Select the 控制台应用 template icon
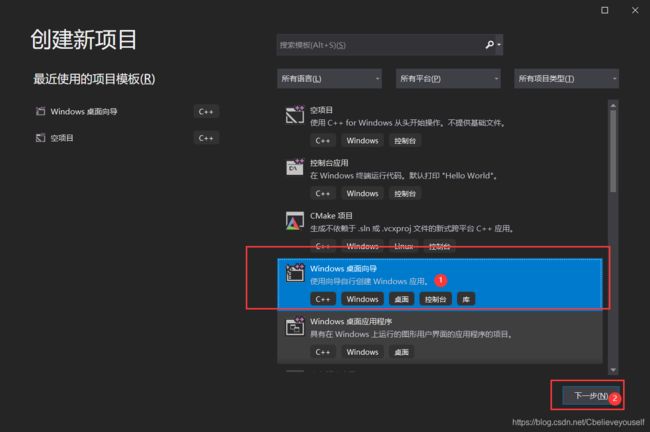This screenshot has height=432, width=650. tap(295, 167)
